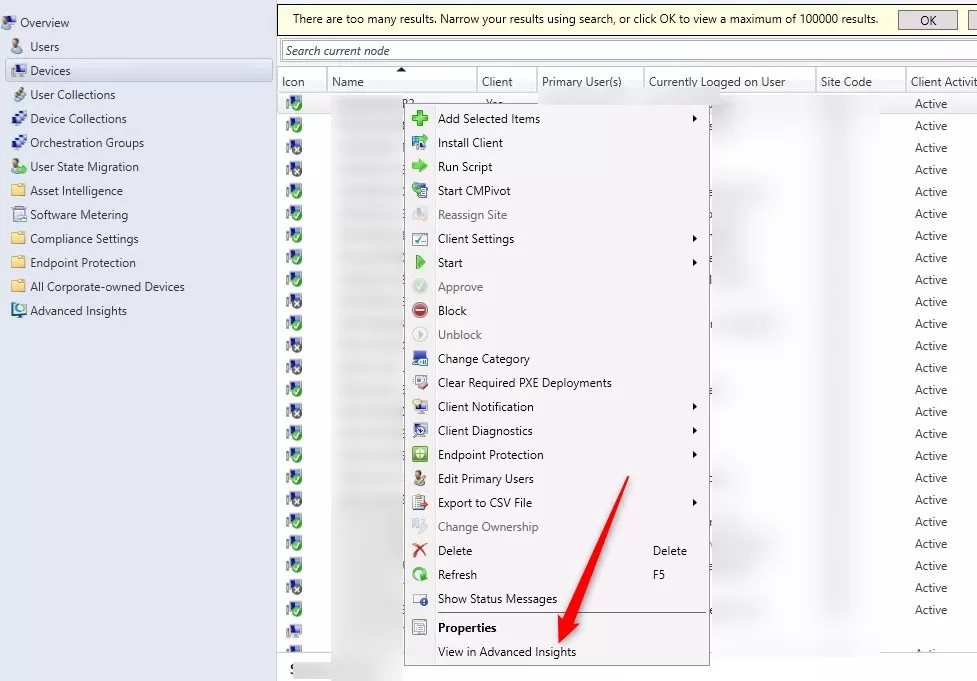Image resolution: width=977 pixels, height=681 pixels.
Task: Sort by the Client column header
Action: coord(507,82)
